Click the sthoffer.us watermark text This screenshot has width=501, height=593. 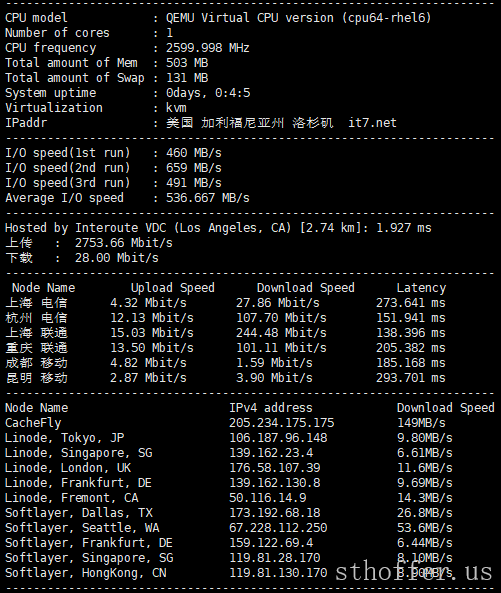pos(414,571)
